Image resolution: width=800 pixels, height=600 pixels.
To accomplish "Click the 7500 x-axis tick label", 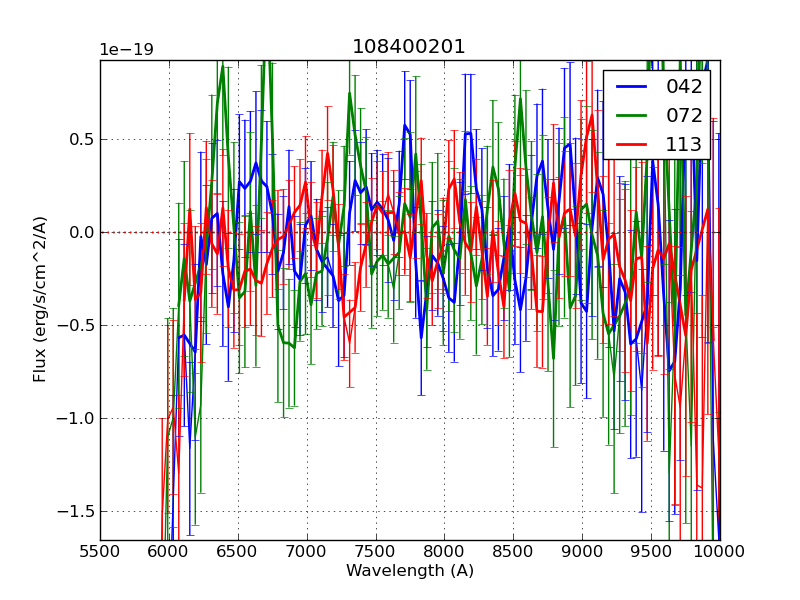I will point(376,551).
